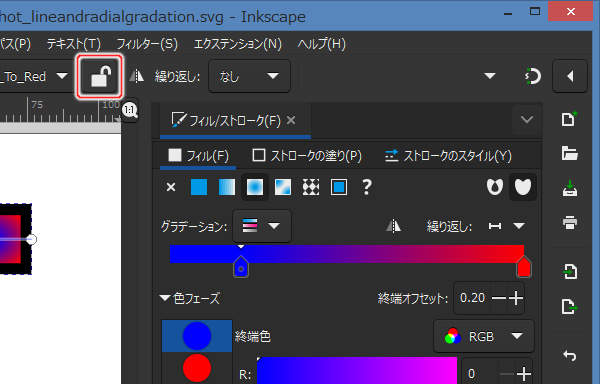
Task: Switch to the ストロークの塗り(P) tab
Action: [307, 156]
